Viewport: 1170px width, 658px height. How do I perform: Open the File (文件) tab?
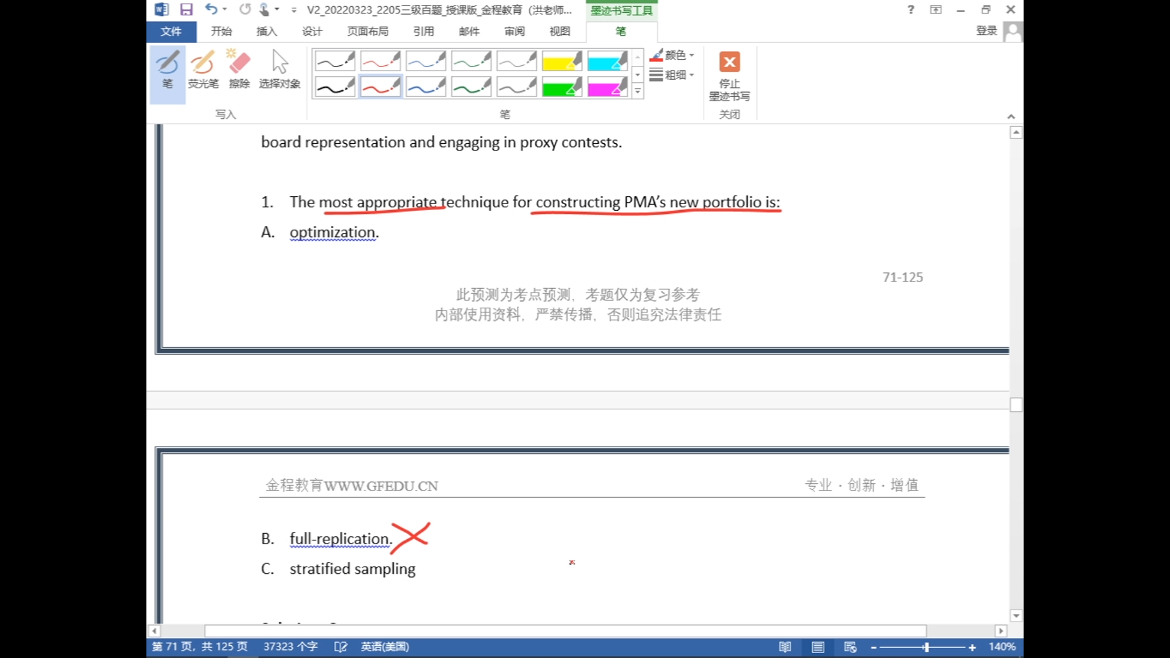point(171,31)
